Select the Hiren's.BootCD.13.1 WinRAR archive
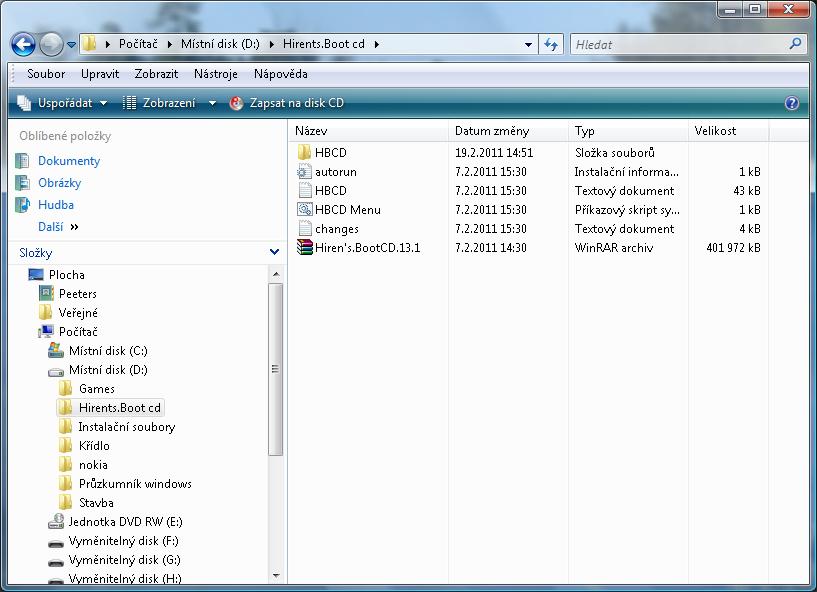Viewport: 817px width, 592px height. point(367,248)
